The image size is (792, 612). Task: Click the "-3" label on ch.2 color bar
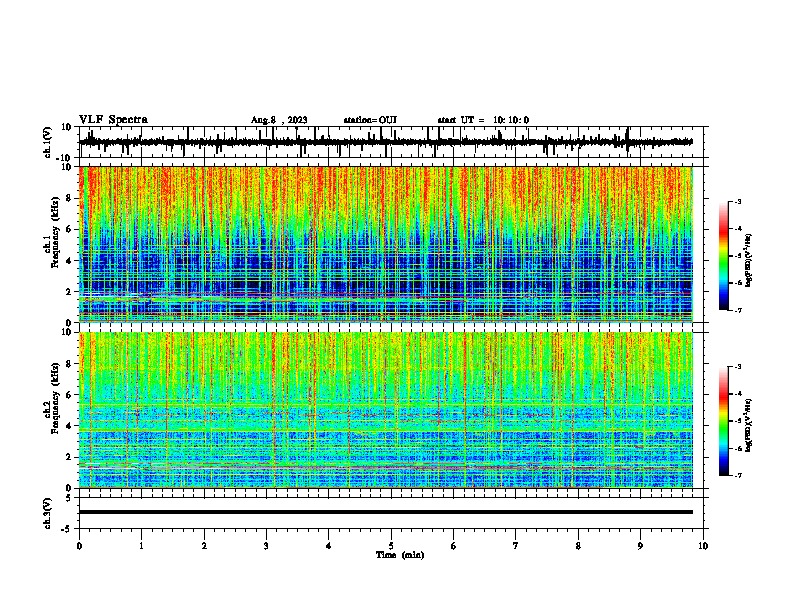point(737,367)
